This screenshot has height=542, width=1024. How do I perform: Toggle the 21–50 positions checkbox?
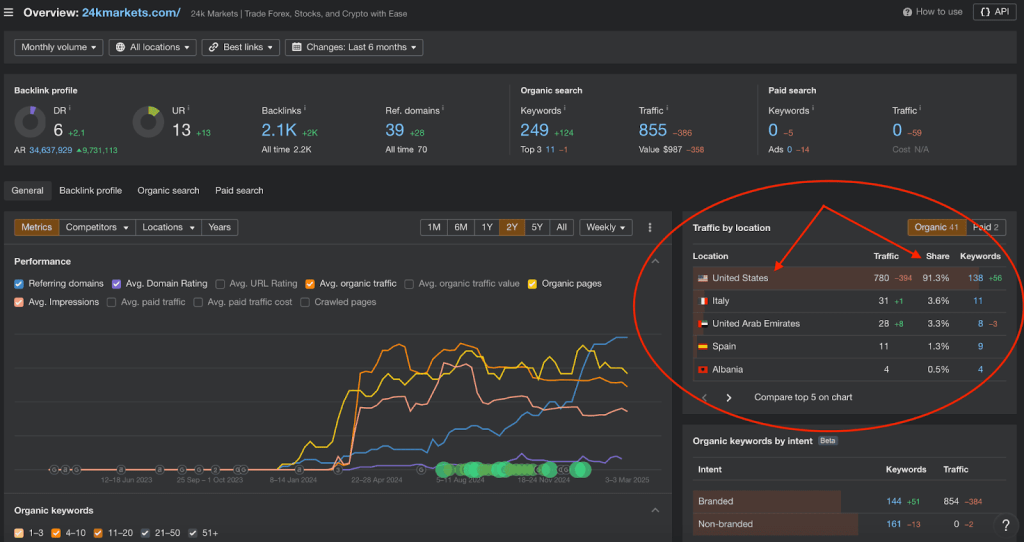145,533
